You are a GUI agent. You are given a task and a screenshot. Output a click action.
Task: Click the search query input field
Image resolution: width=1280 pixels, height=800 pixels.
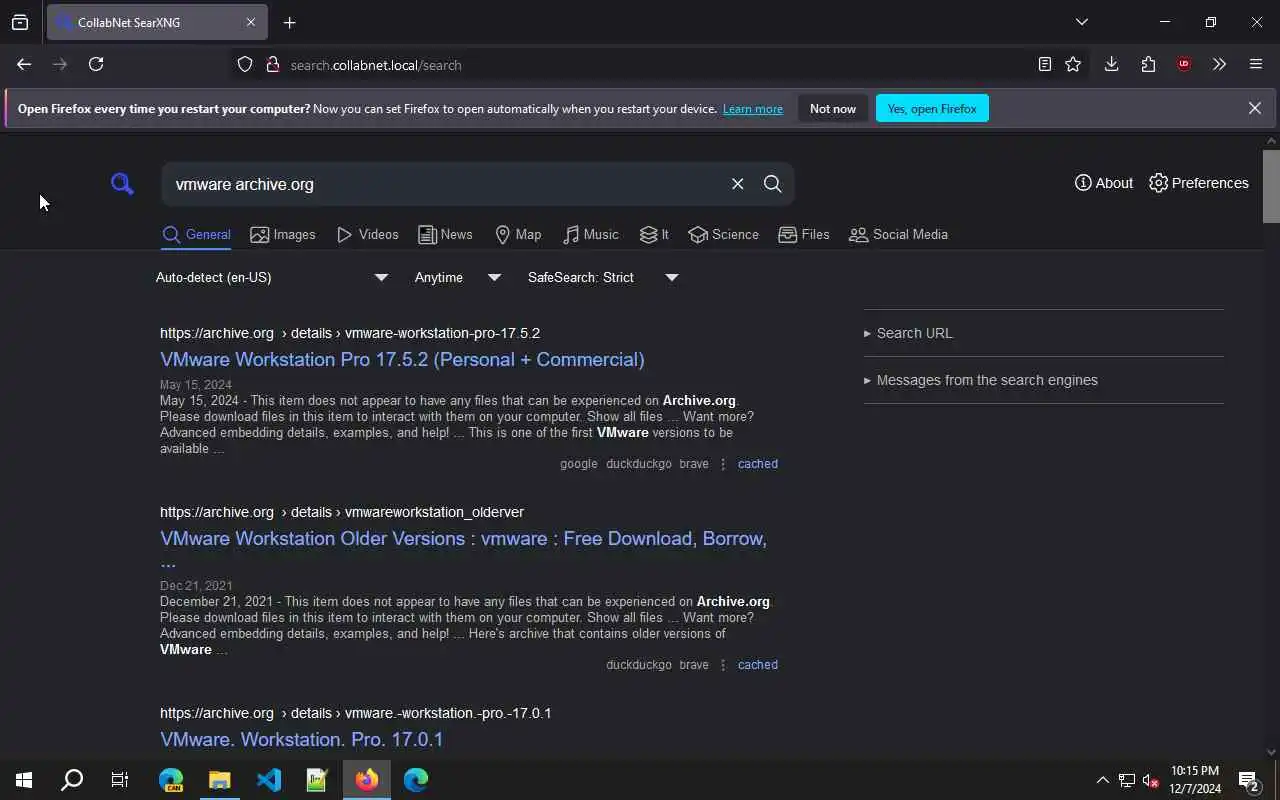445,184
